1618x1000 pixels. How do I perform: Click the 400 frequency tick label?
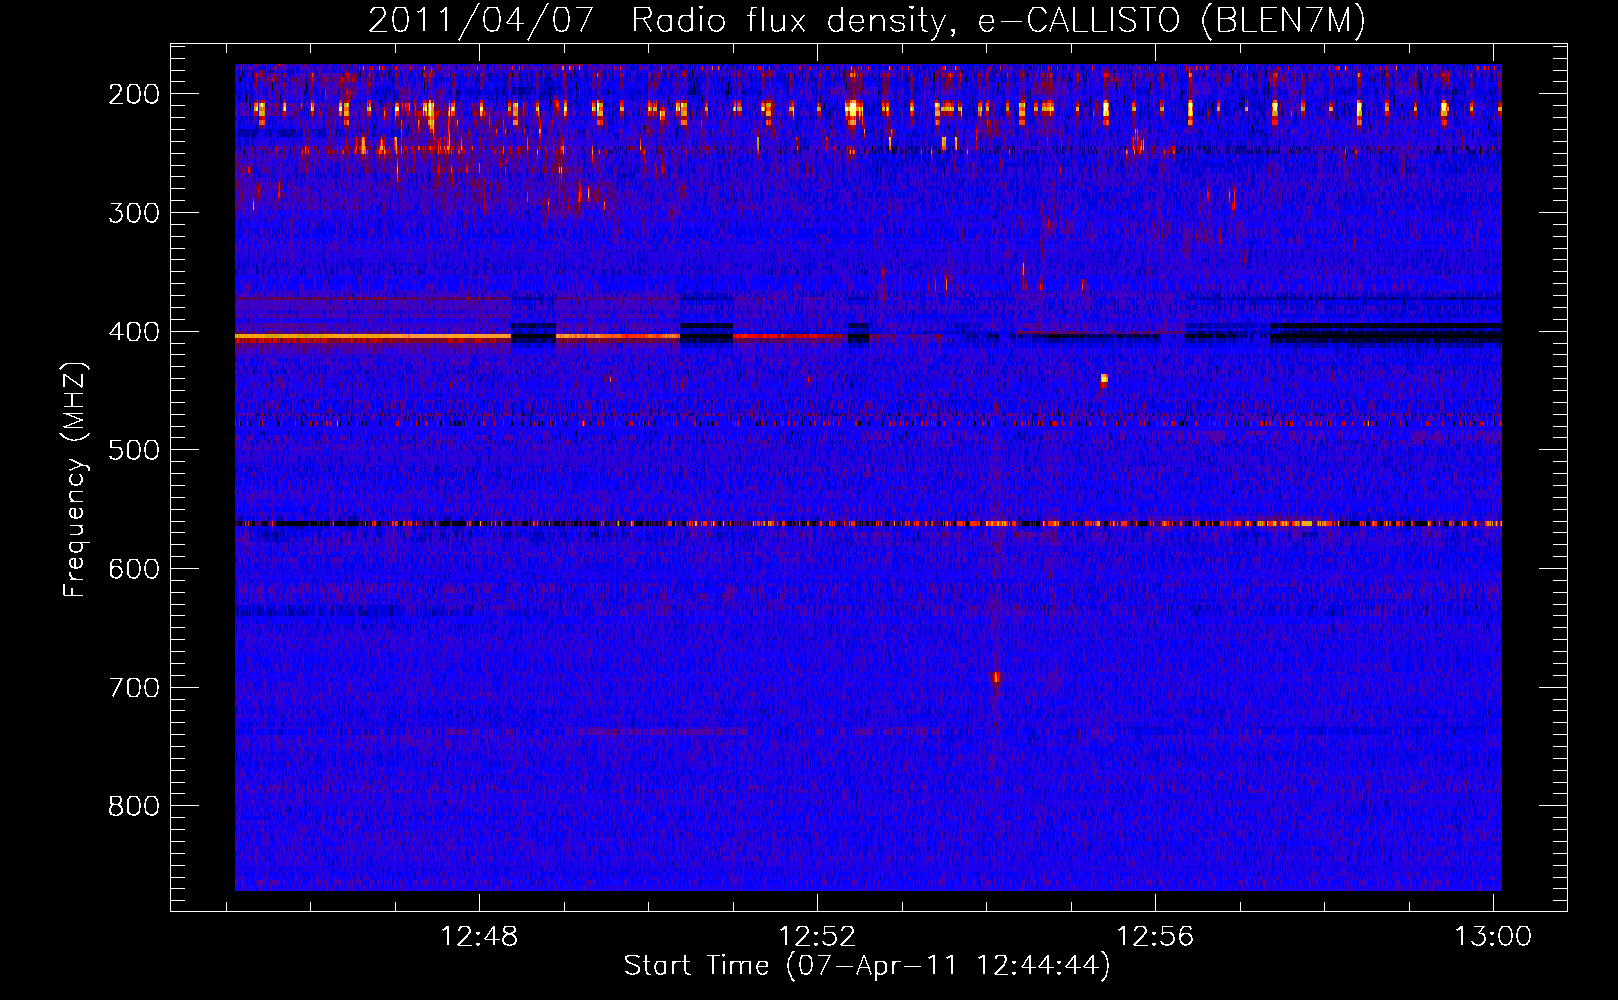pyautogui.click(x=134, y=332)
